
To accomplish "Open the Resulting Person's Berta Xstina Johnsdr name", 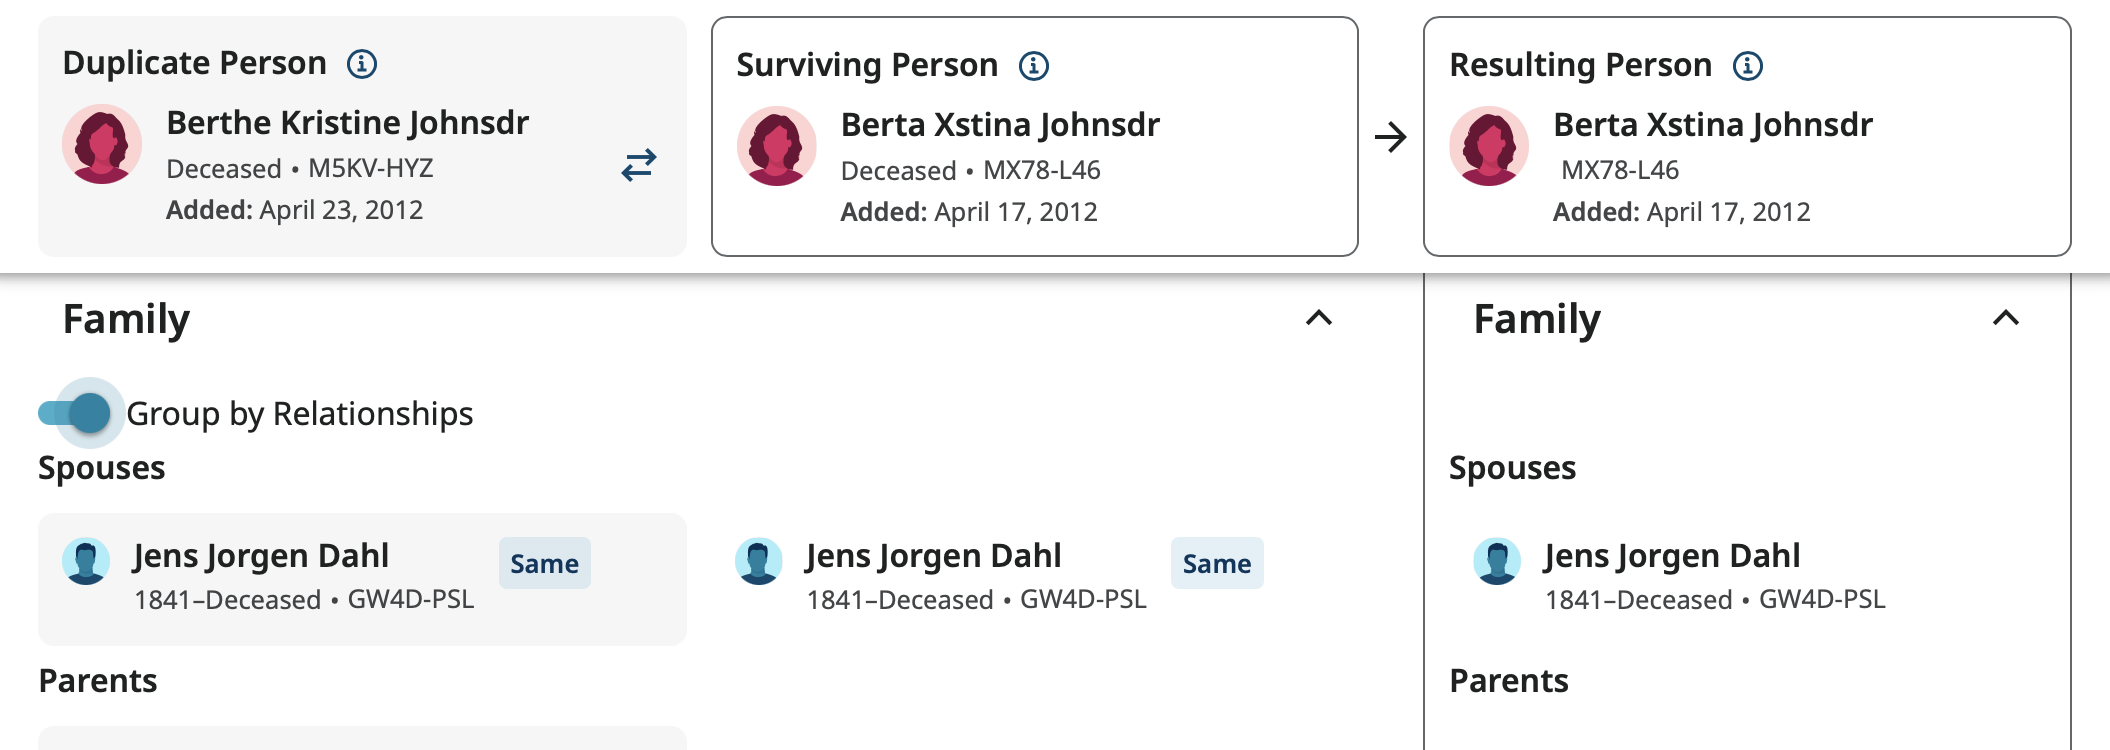I will point(1712,125).
